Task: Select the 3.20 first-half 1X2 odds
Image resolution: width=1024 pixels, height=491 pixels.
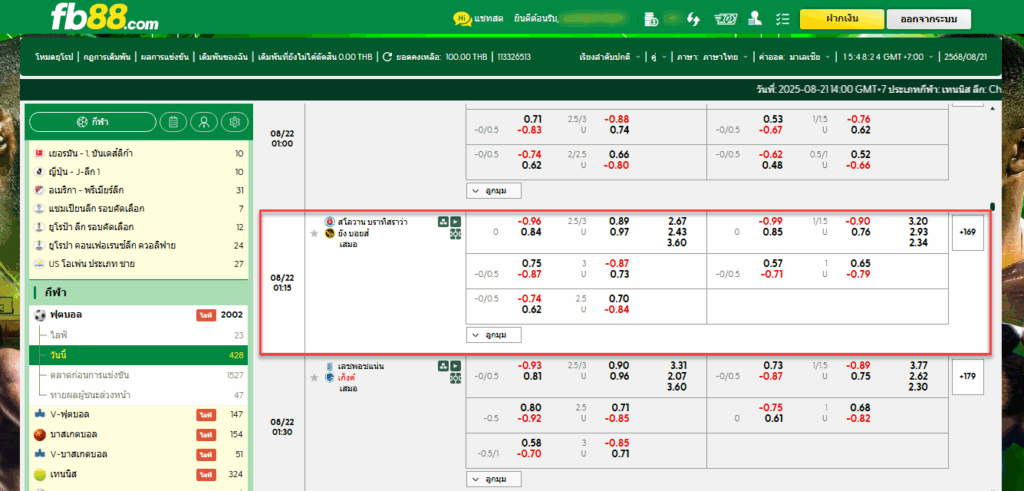Action: coord(918,221)
